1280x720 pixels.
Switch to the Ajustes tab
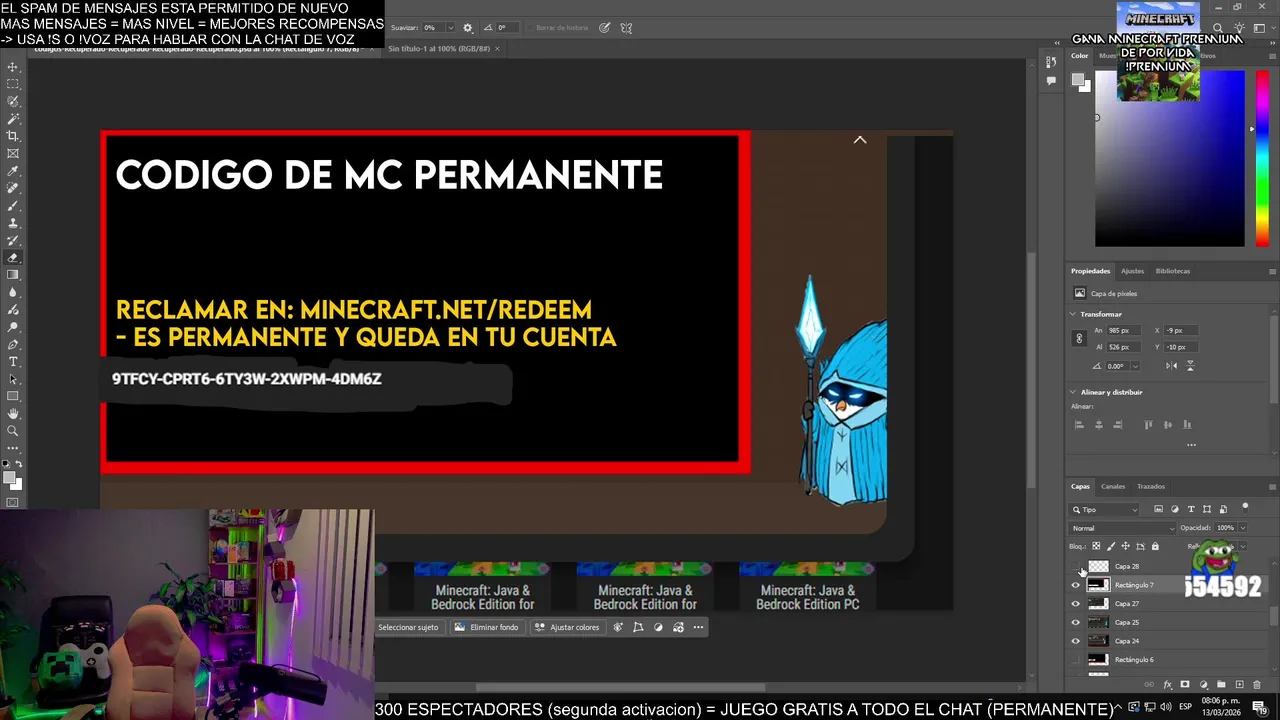(1132, 271)
